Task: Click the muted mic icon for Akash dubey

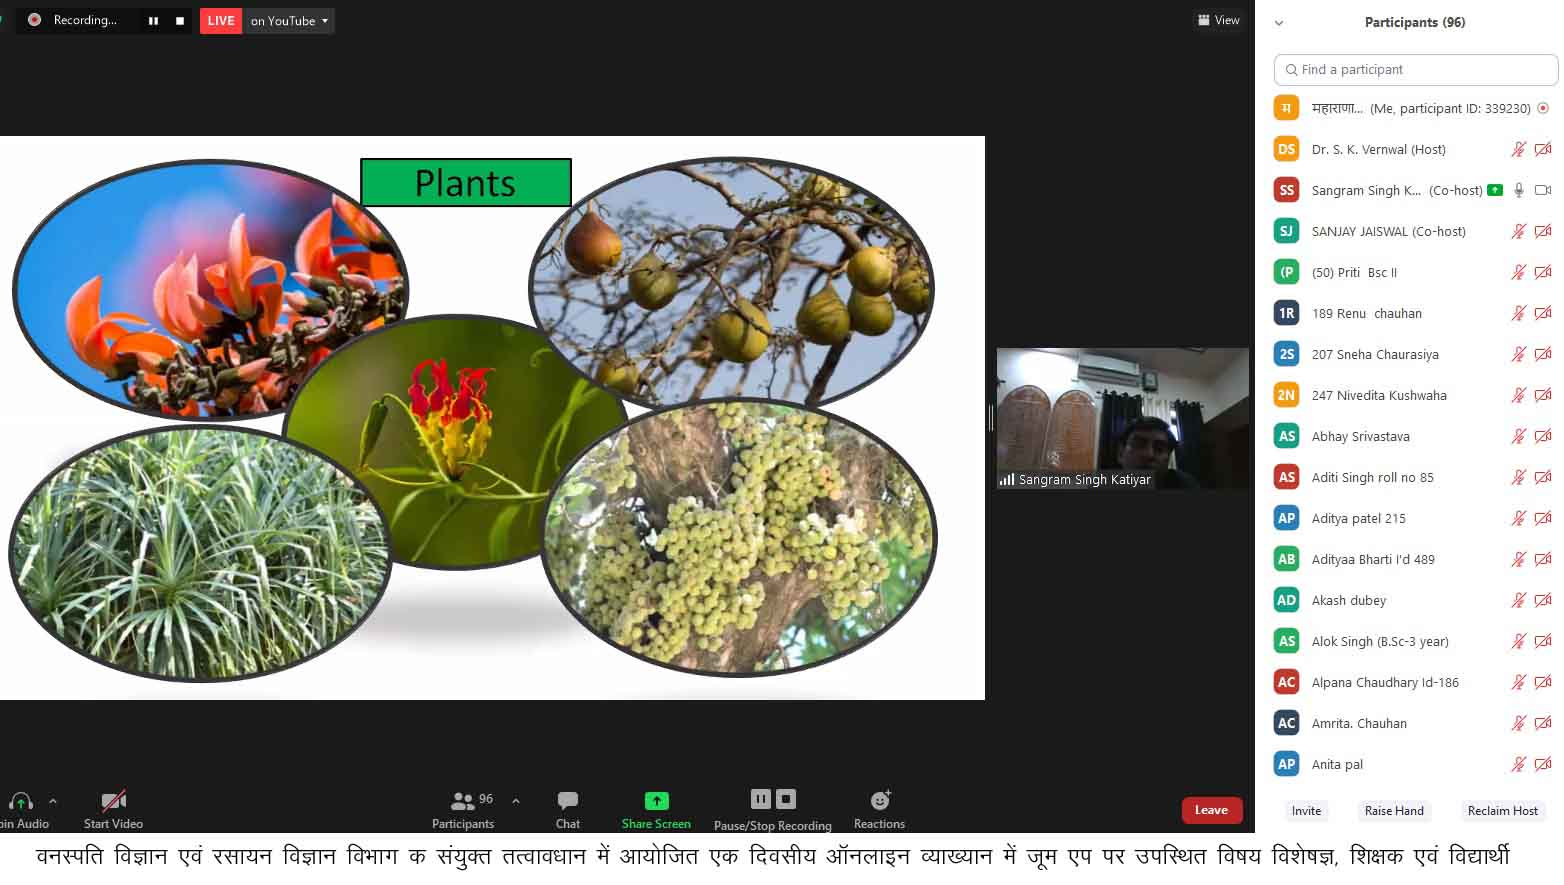Action: click(x=1518, y=600)
